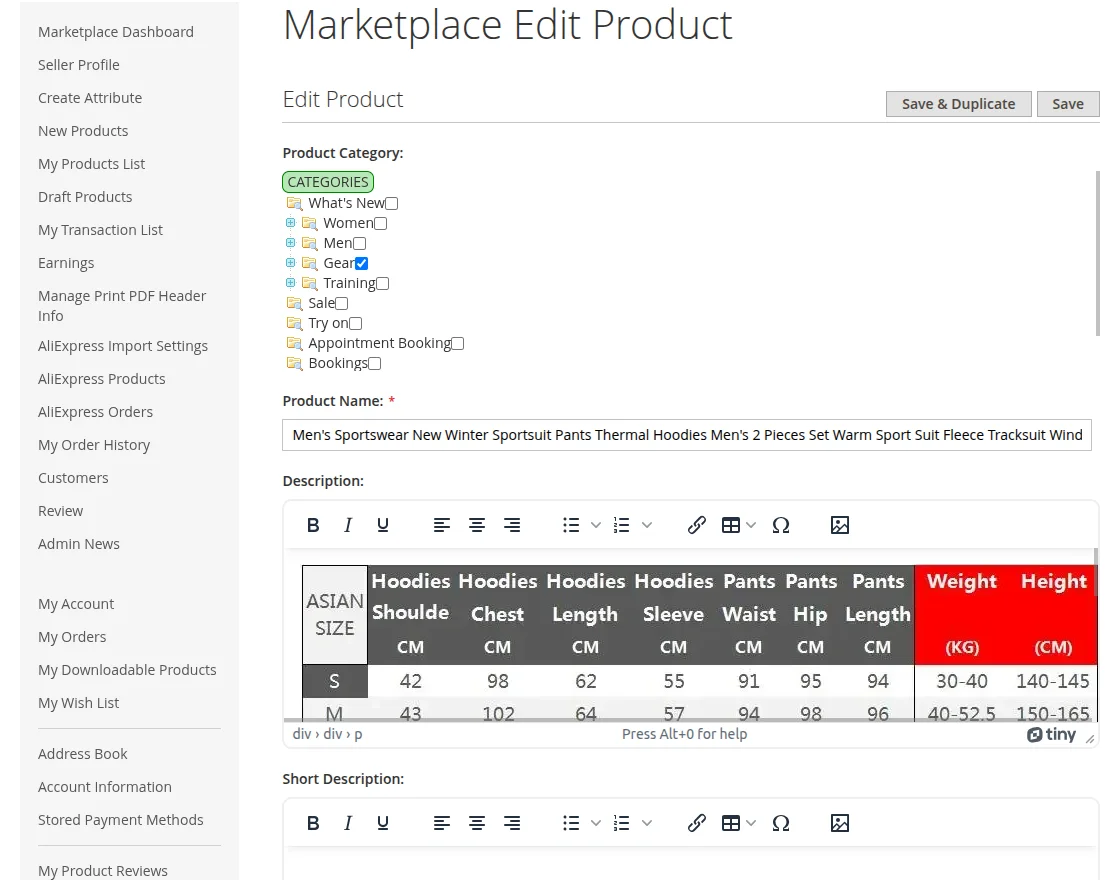Open the insert link tool

coord(697,524)
